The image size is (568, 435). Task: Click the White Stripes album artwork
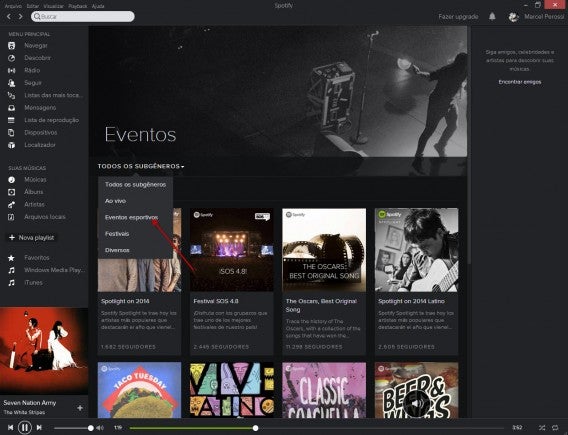(44, 351)
